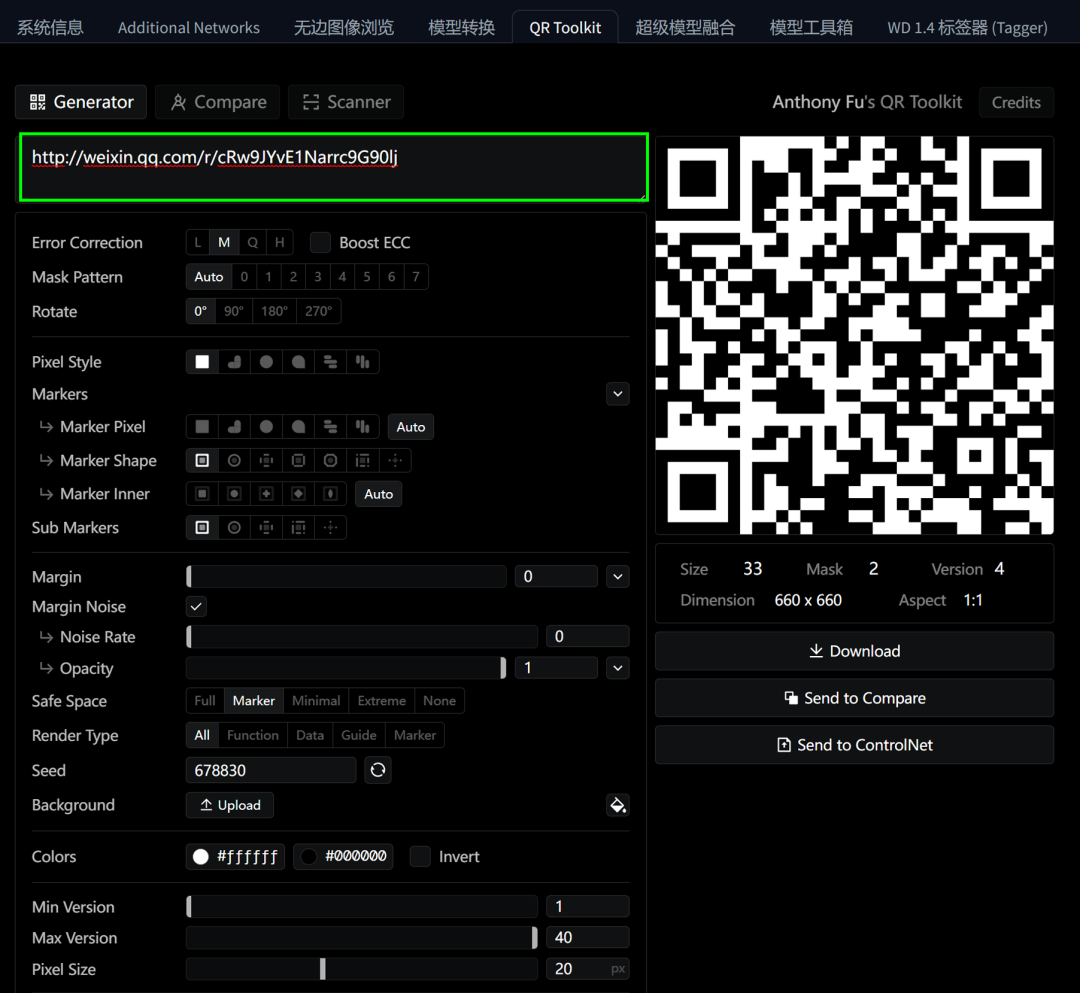Click the Opacity slider handle
1080x993 pixels.
point(503,668)
